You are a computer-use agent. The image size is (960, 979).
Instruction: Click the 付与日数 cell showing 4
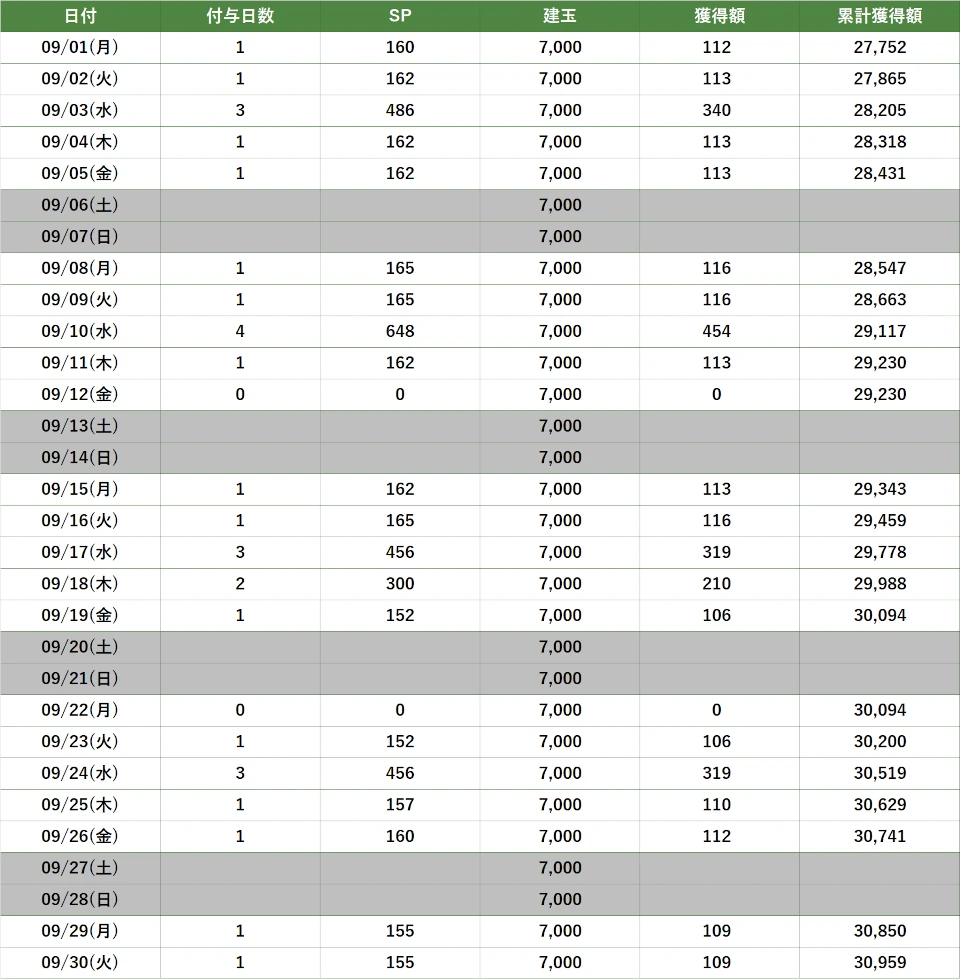point(240,331)
